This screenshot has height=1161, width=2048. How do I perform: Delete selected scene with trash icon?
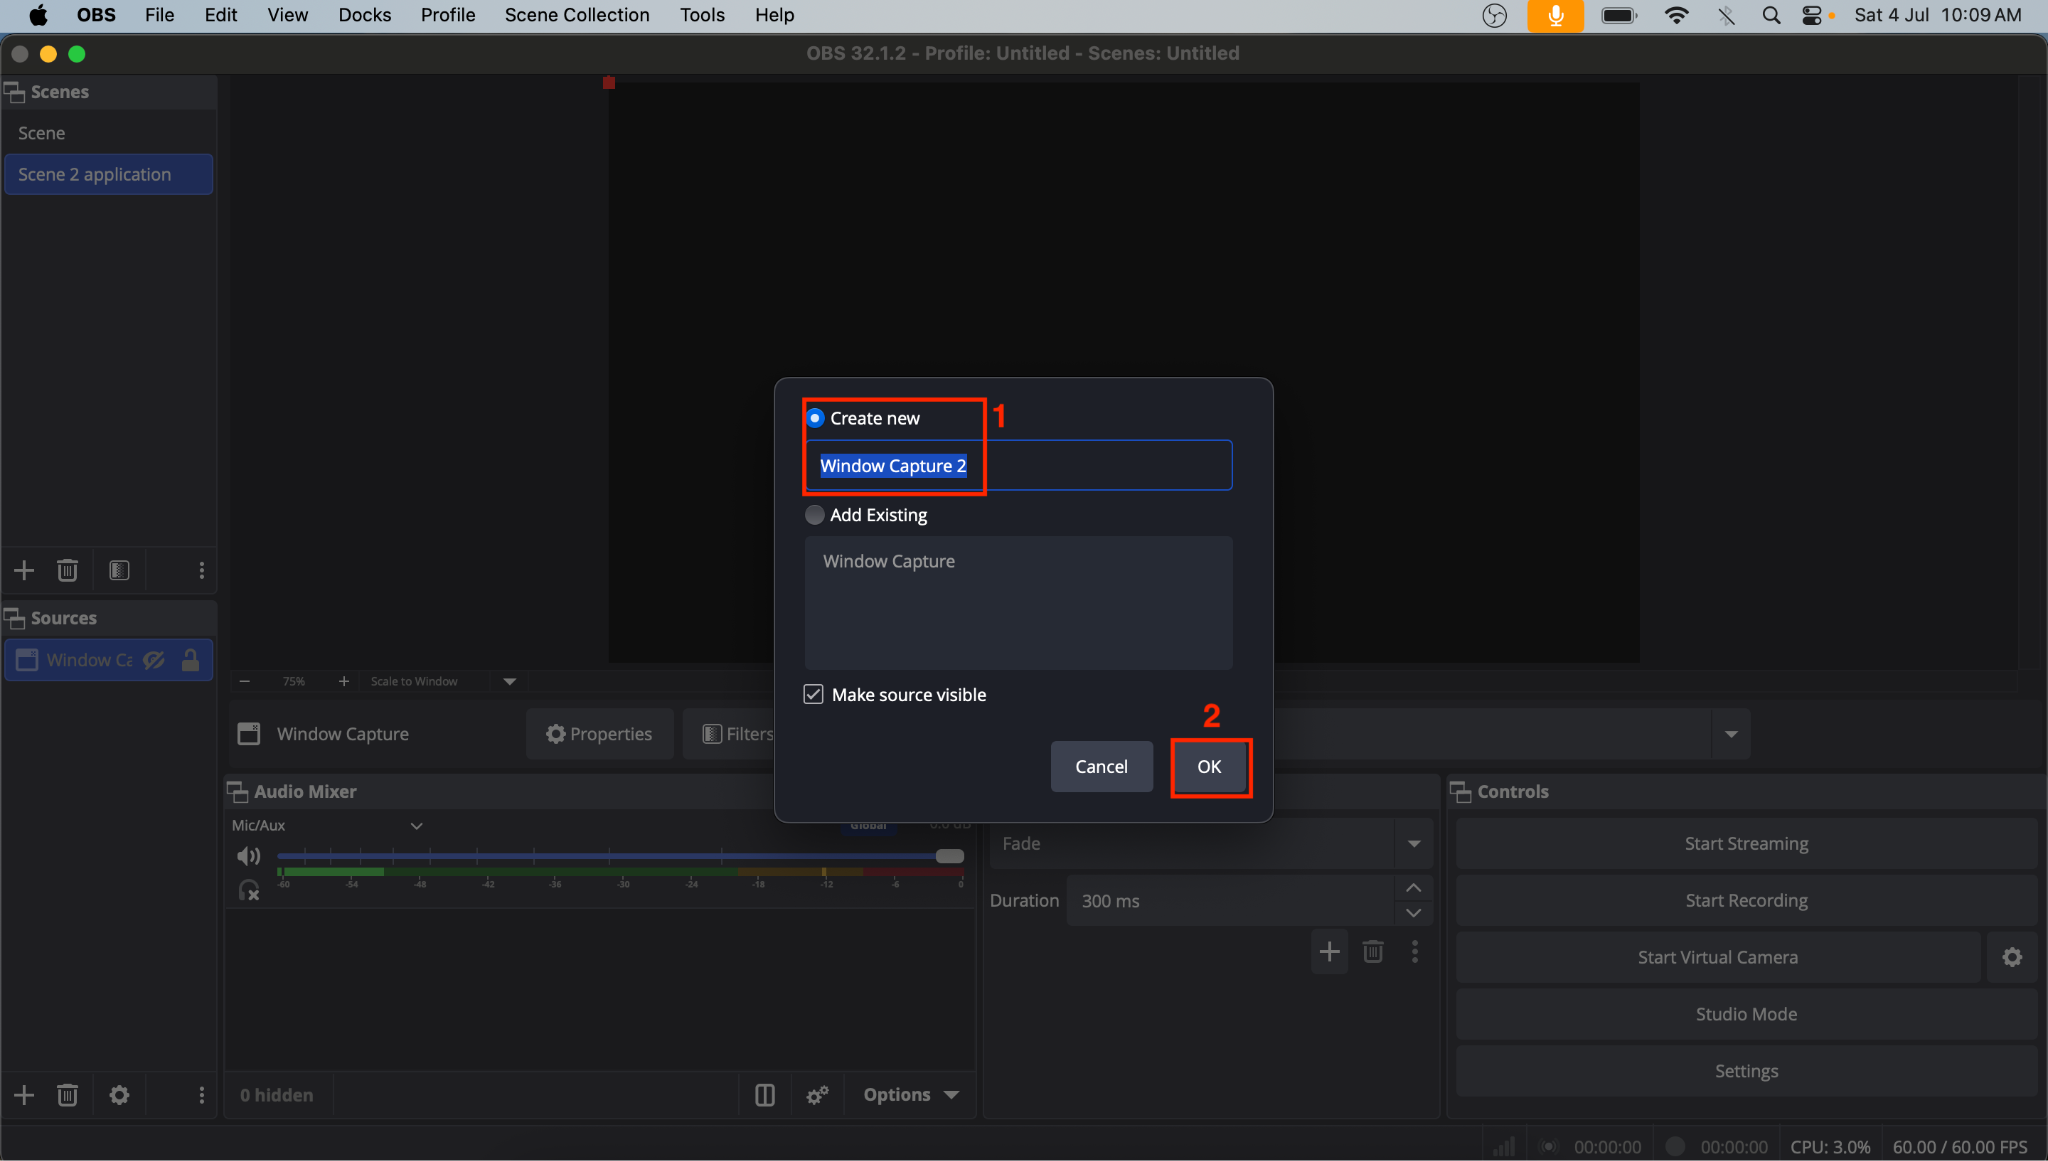(x=67, y=570)
